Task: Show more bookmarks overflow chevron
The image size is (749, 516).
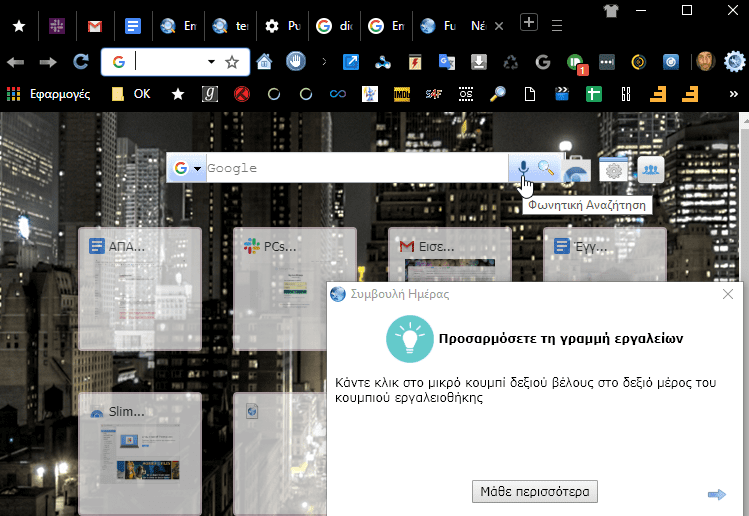Action: [734, 94]
